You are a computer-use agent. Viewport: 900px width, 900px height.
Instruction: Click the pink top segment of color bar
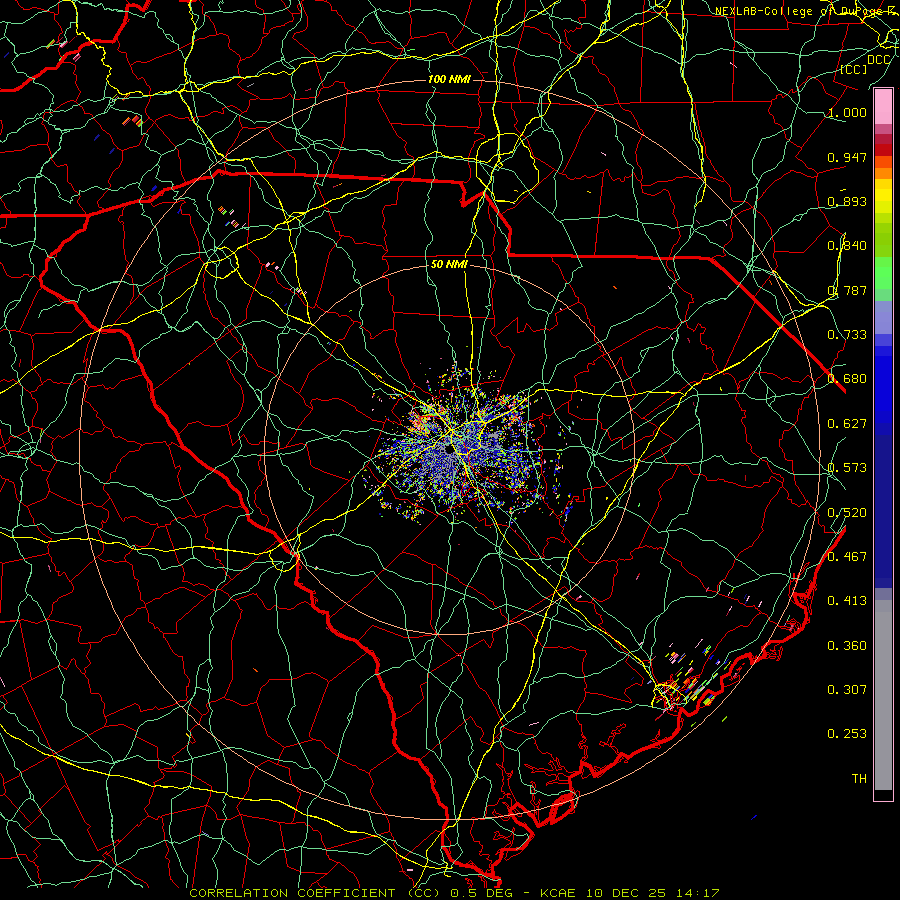883,107
